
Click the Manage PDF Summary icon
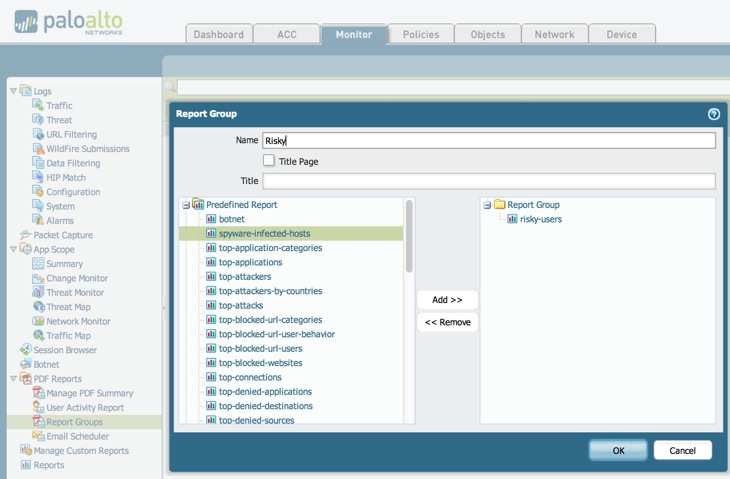38,393
